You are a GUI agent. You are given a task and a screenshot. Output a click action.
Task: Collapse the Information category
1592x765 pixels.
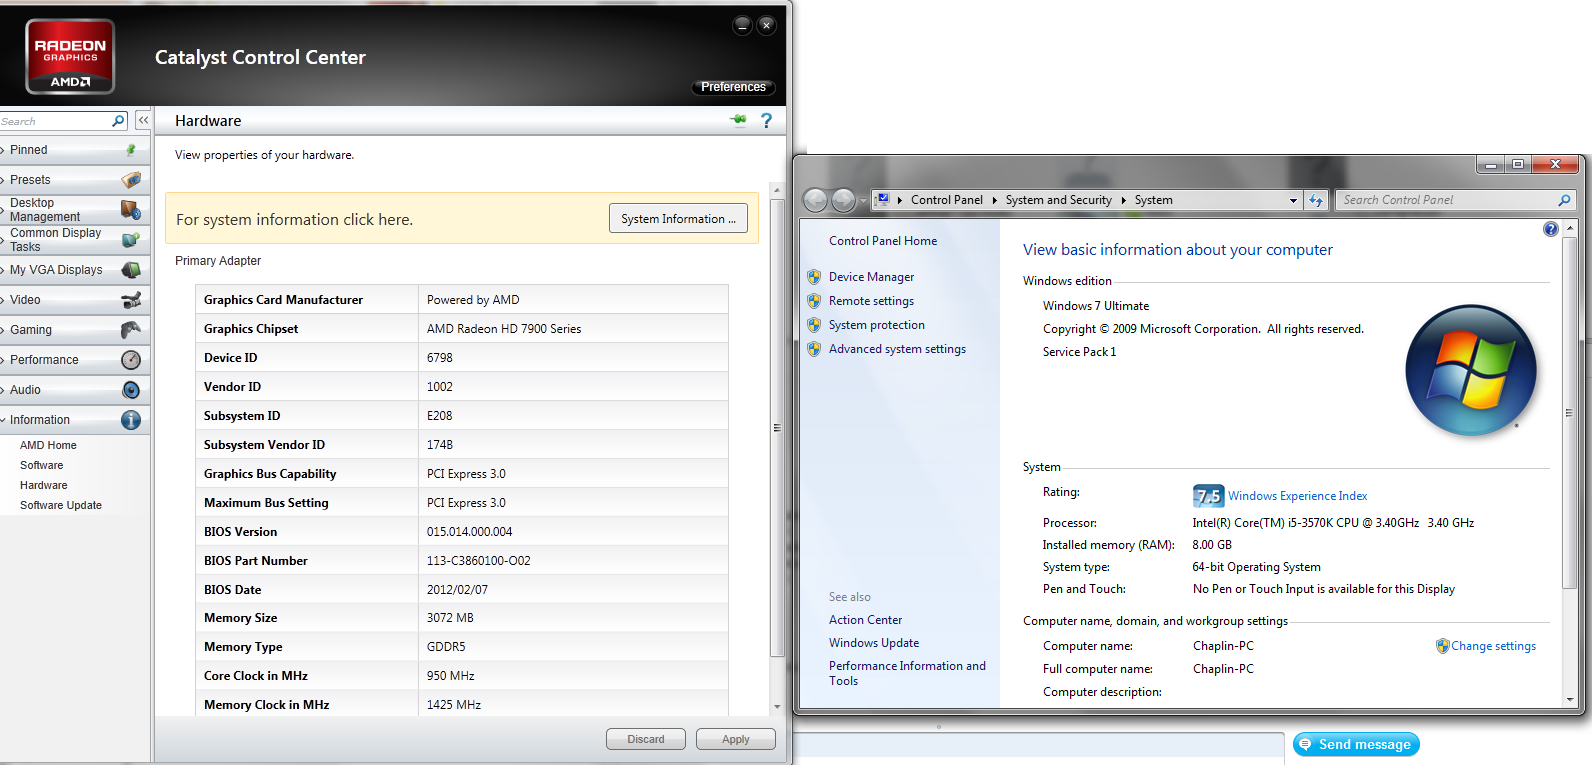pyautogui.click(x=3, y=420)
